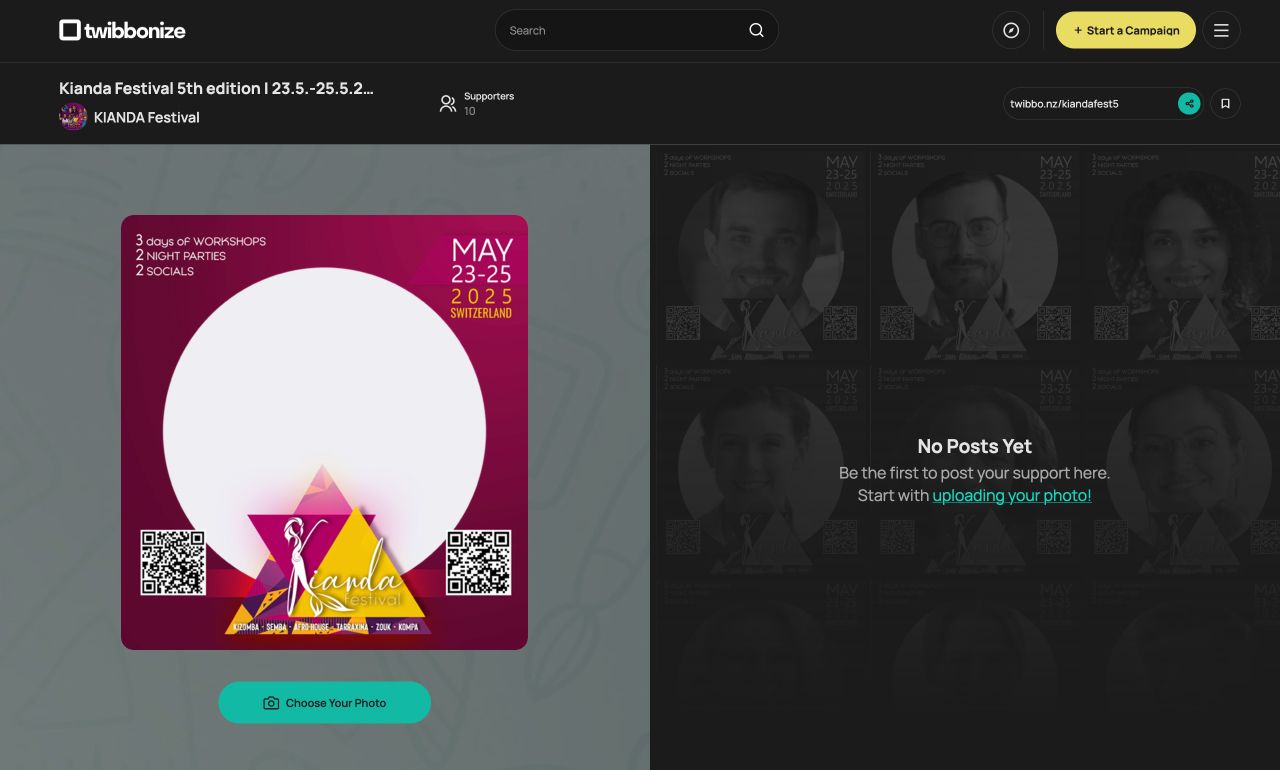1280x770 pixels.
Task: Bookmark this campaign
Action: coord(1225,104)
